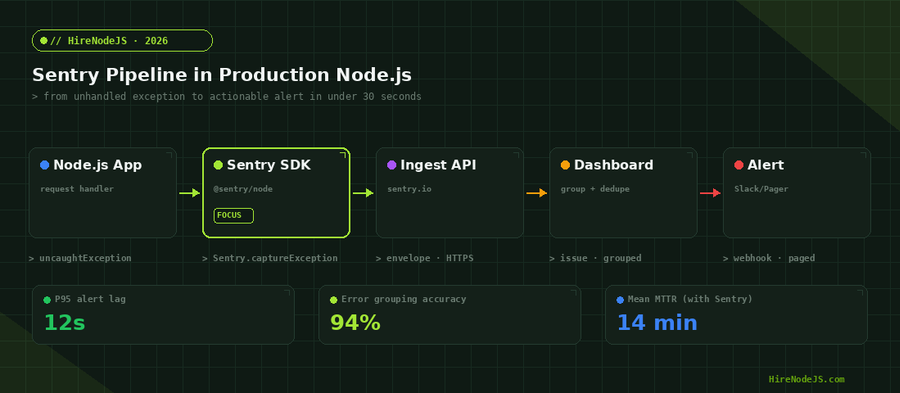Click the 'Error grouping accuracy' label

coord(404,299)
